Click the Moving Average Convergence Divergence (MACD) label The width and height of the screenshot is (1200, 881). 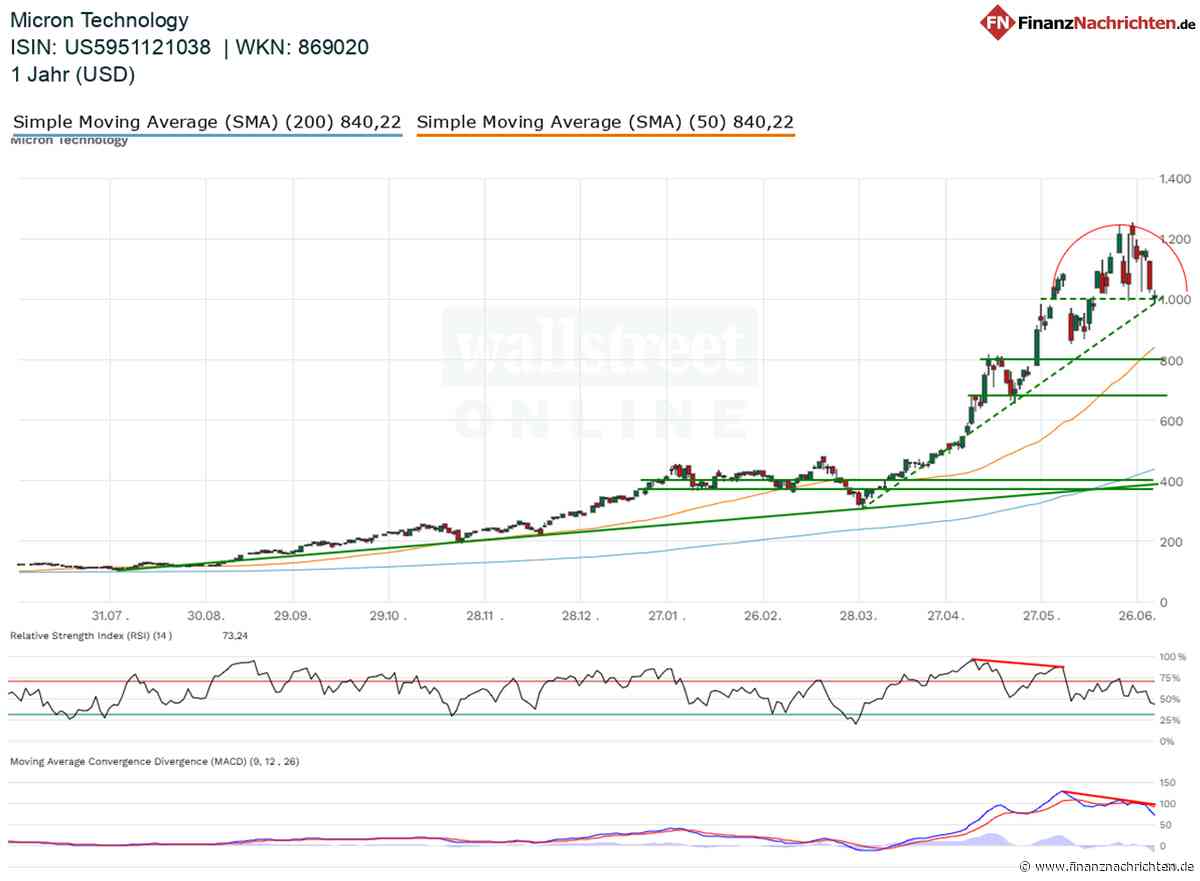point(154,761)
